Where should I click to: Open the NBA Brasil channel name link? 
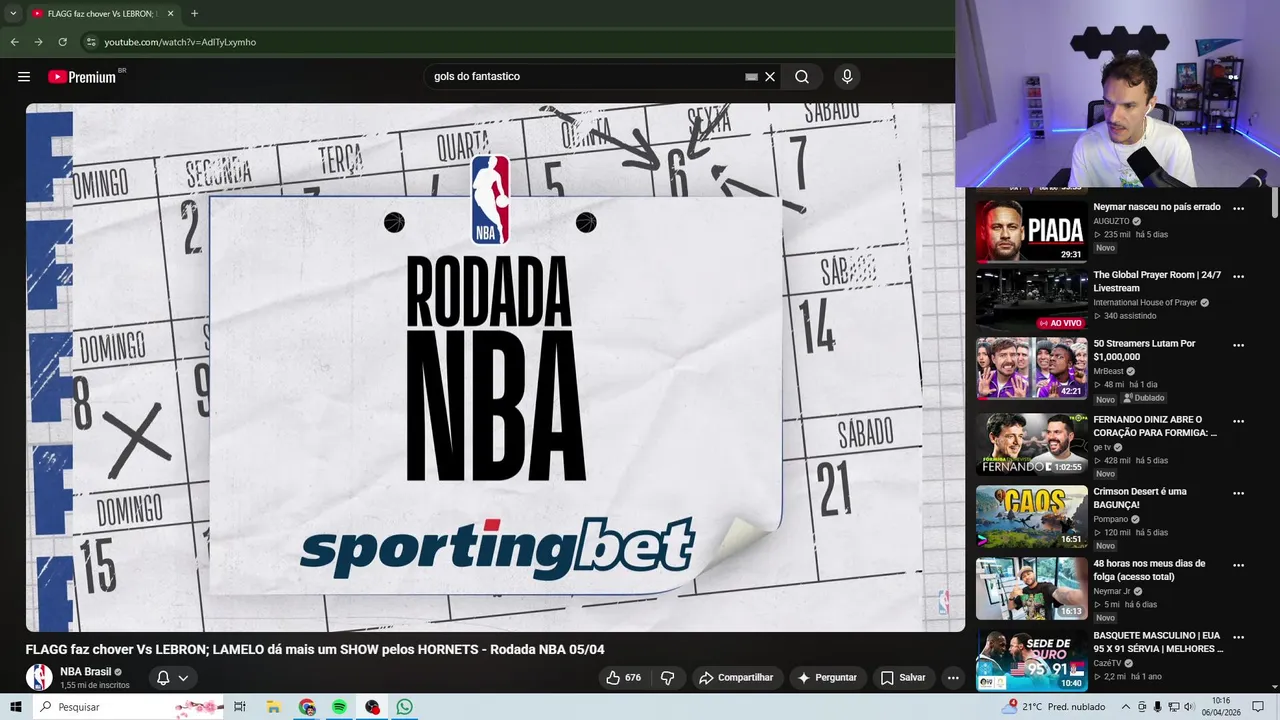pyautogui.click(x=85, y=672)
